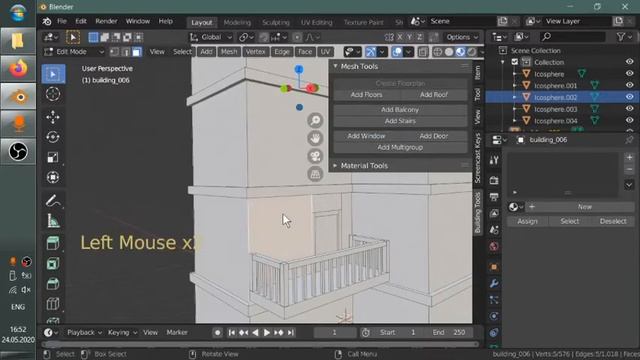Viewport: 640px width, 360px height.
Task: Enable vertex select mode
Action: coord(114,52)
